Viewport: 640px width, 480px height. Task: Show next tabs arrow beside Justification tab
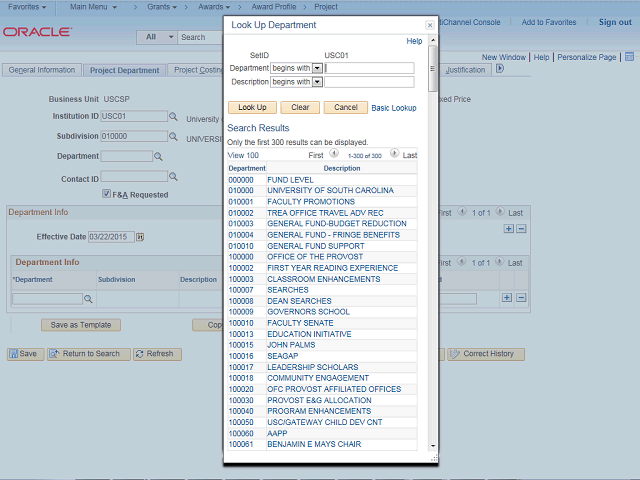coord(500,69)
